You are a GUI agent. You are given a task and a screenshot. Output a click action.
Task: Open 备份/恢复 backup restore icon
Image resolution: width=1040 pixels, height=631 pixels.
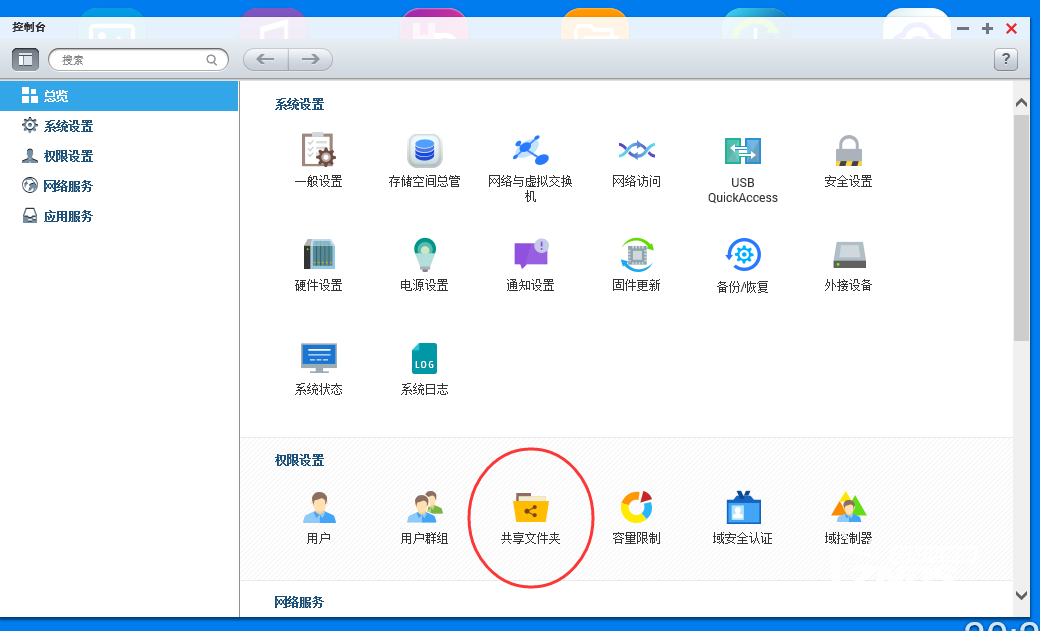[743, 254]
